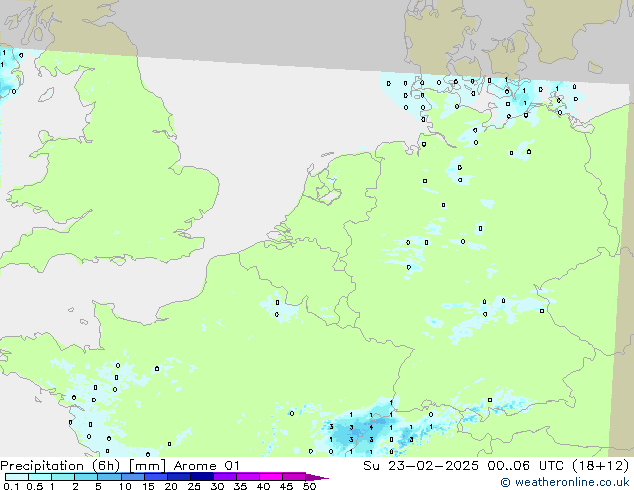Click the '10' legend scale value

[x=125, y=486]
